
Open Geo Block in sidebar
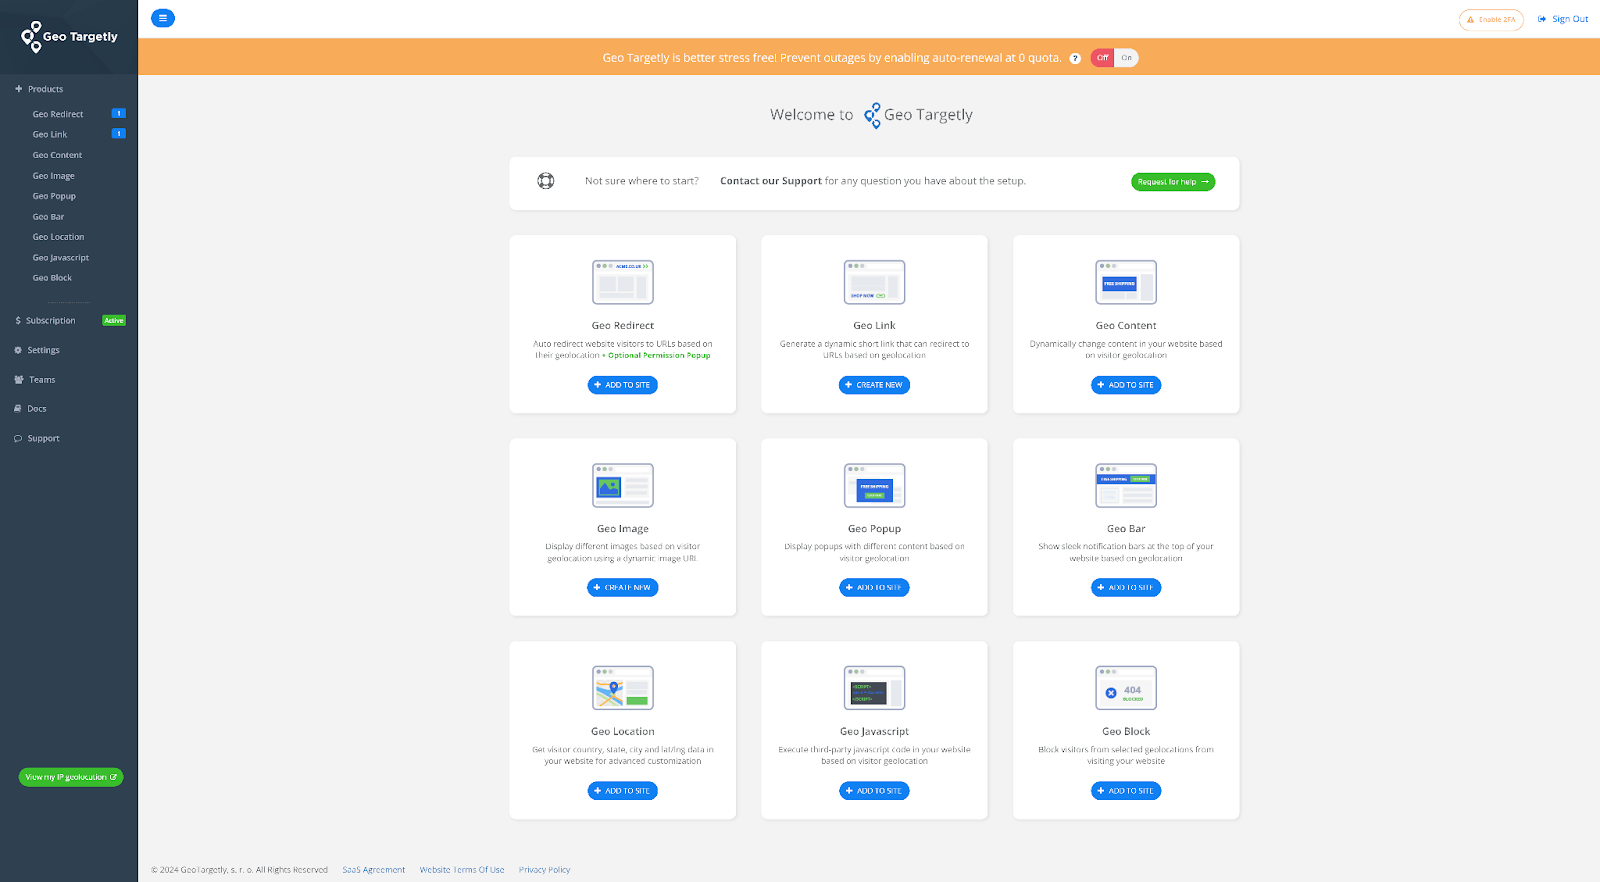(x=52, y=278)
